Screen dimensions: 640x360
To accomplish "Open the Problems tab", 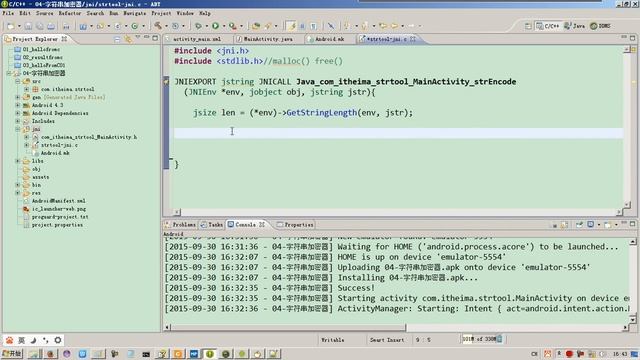I will pyautogui.click(x=180, y=224).
